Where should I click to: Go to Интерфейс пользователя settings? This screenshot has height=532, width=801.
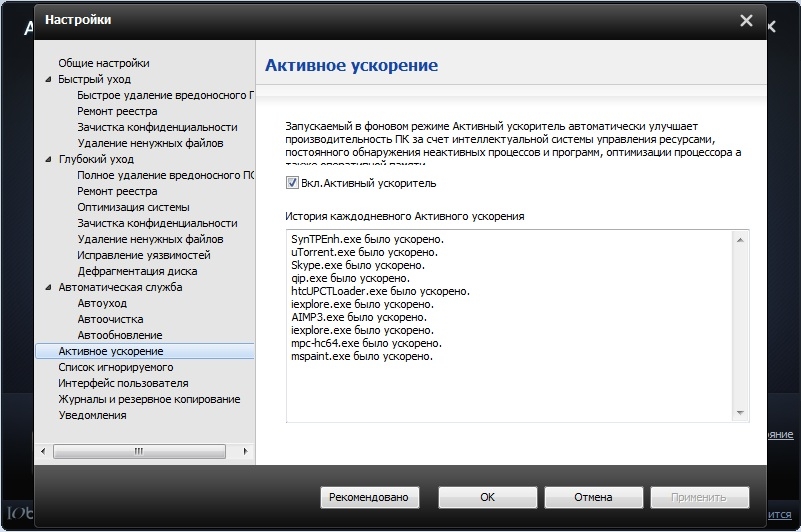tap(123, 383)
